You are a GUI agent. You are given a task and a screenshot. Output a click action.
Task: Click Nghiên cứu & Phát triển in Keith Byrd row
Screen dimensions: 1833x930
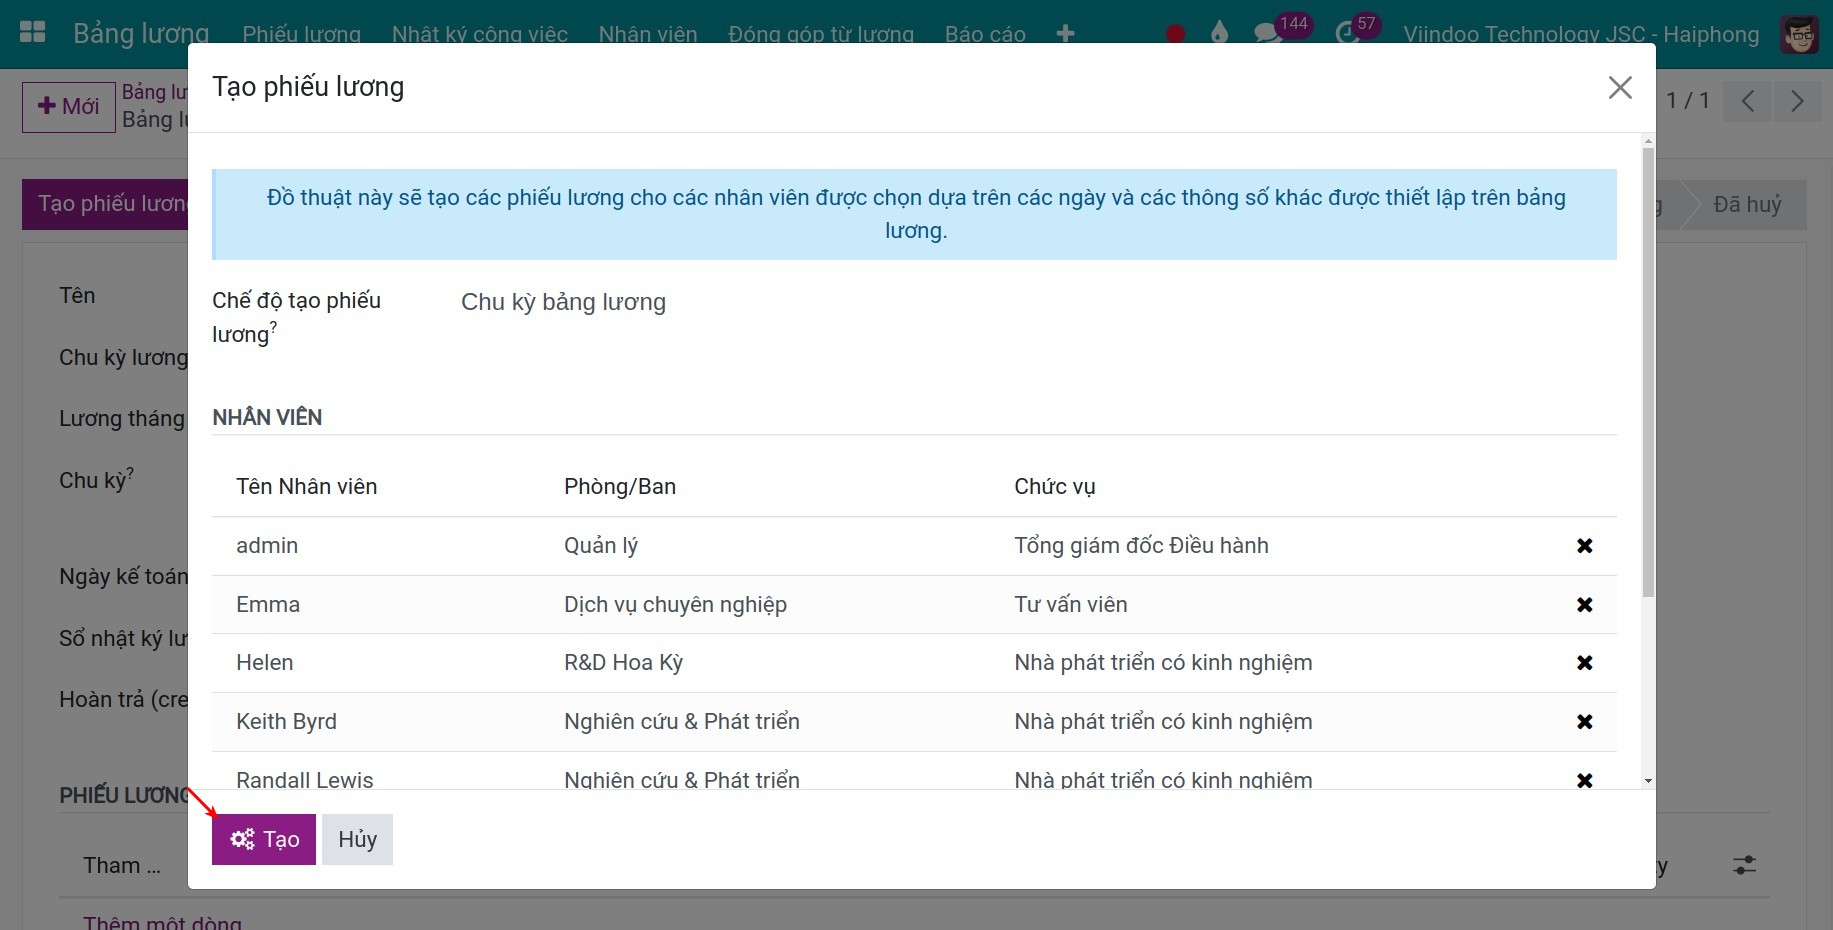(x=682, y=721)
